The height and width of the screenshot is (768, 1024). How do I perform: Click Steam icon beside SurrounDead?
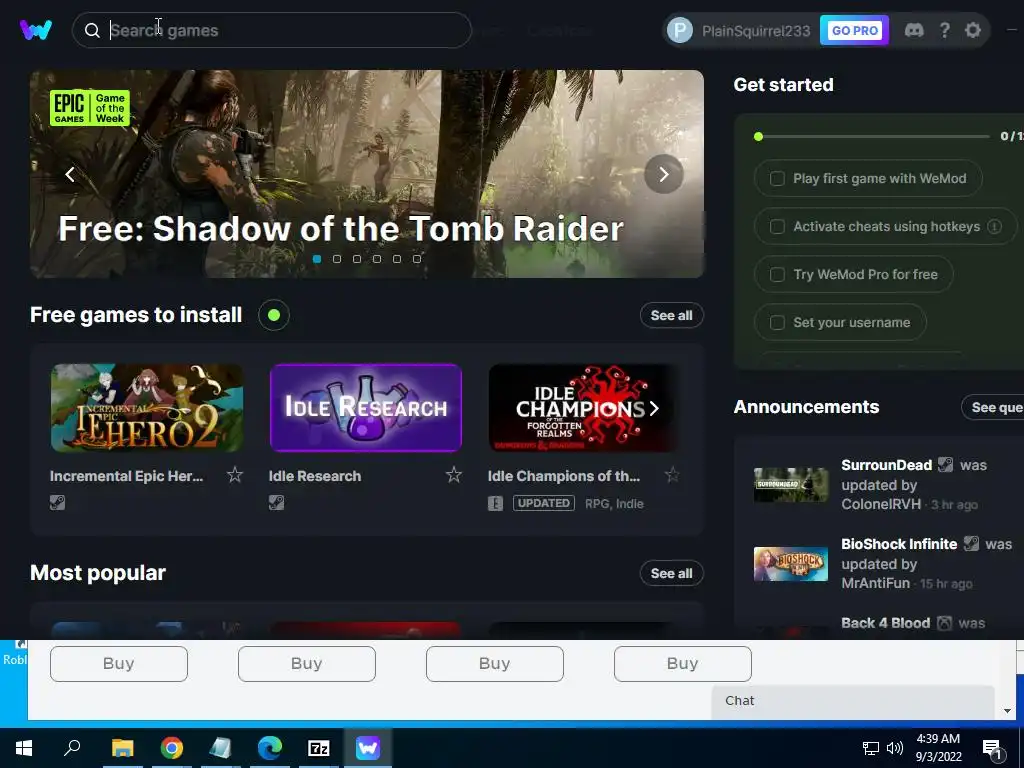(x=946, y=464)
